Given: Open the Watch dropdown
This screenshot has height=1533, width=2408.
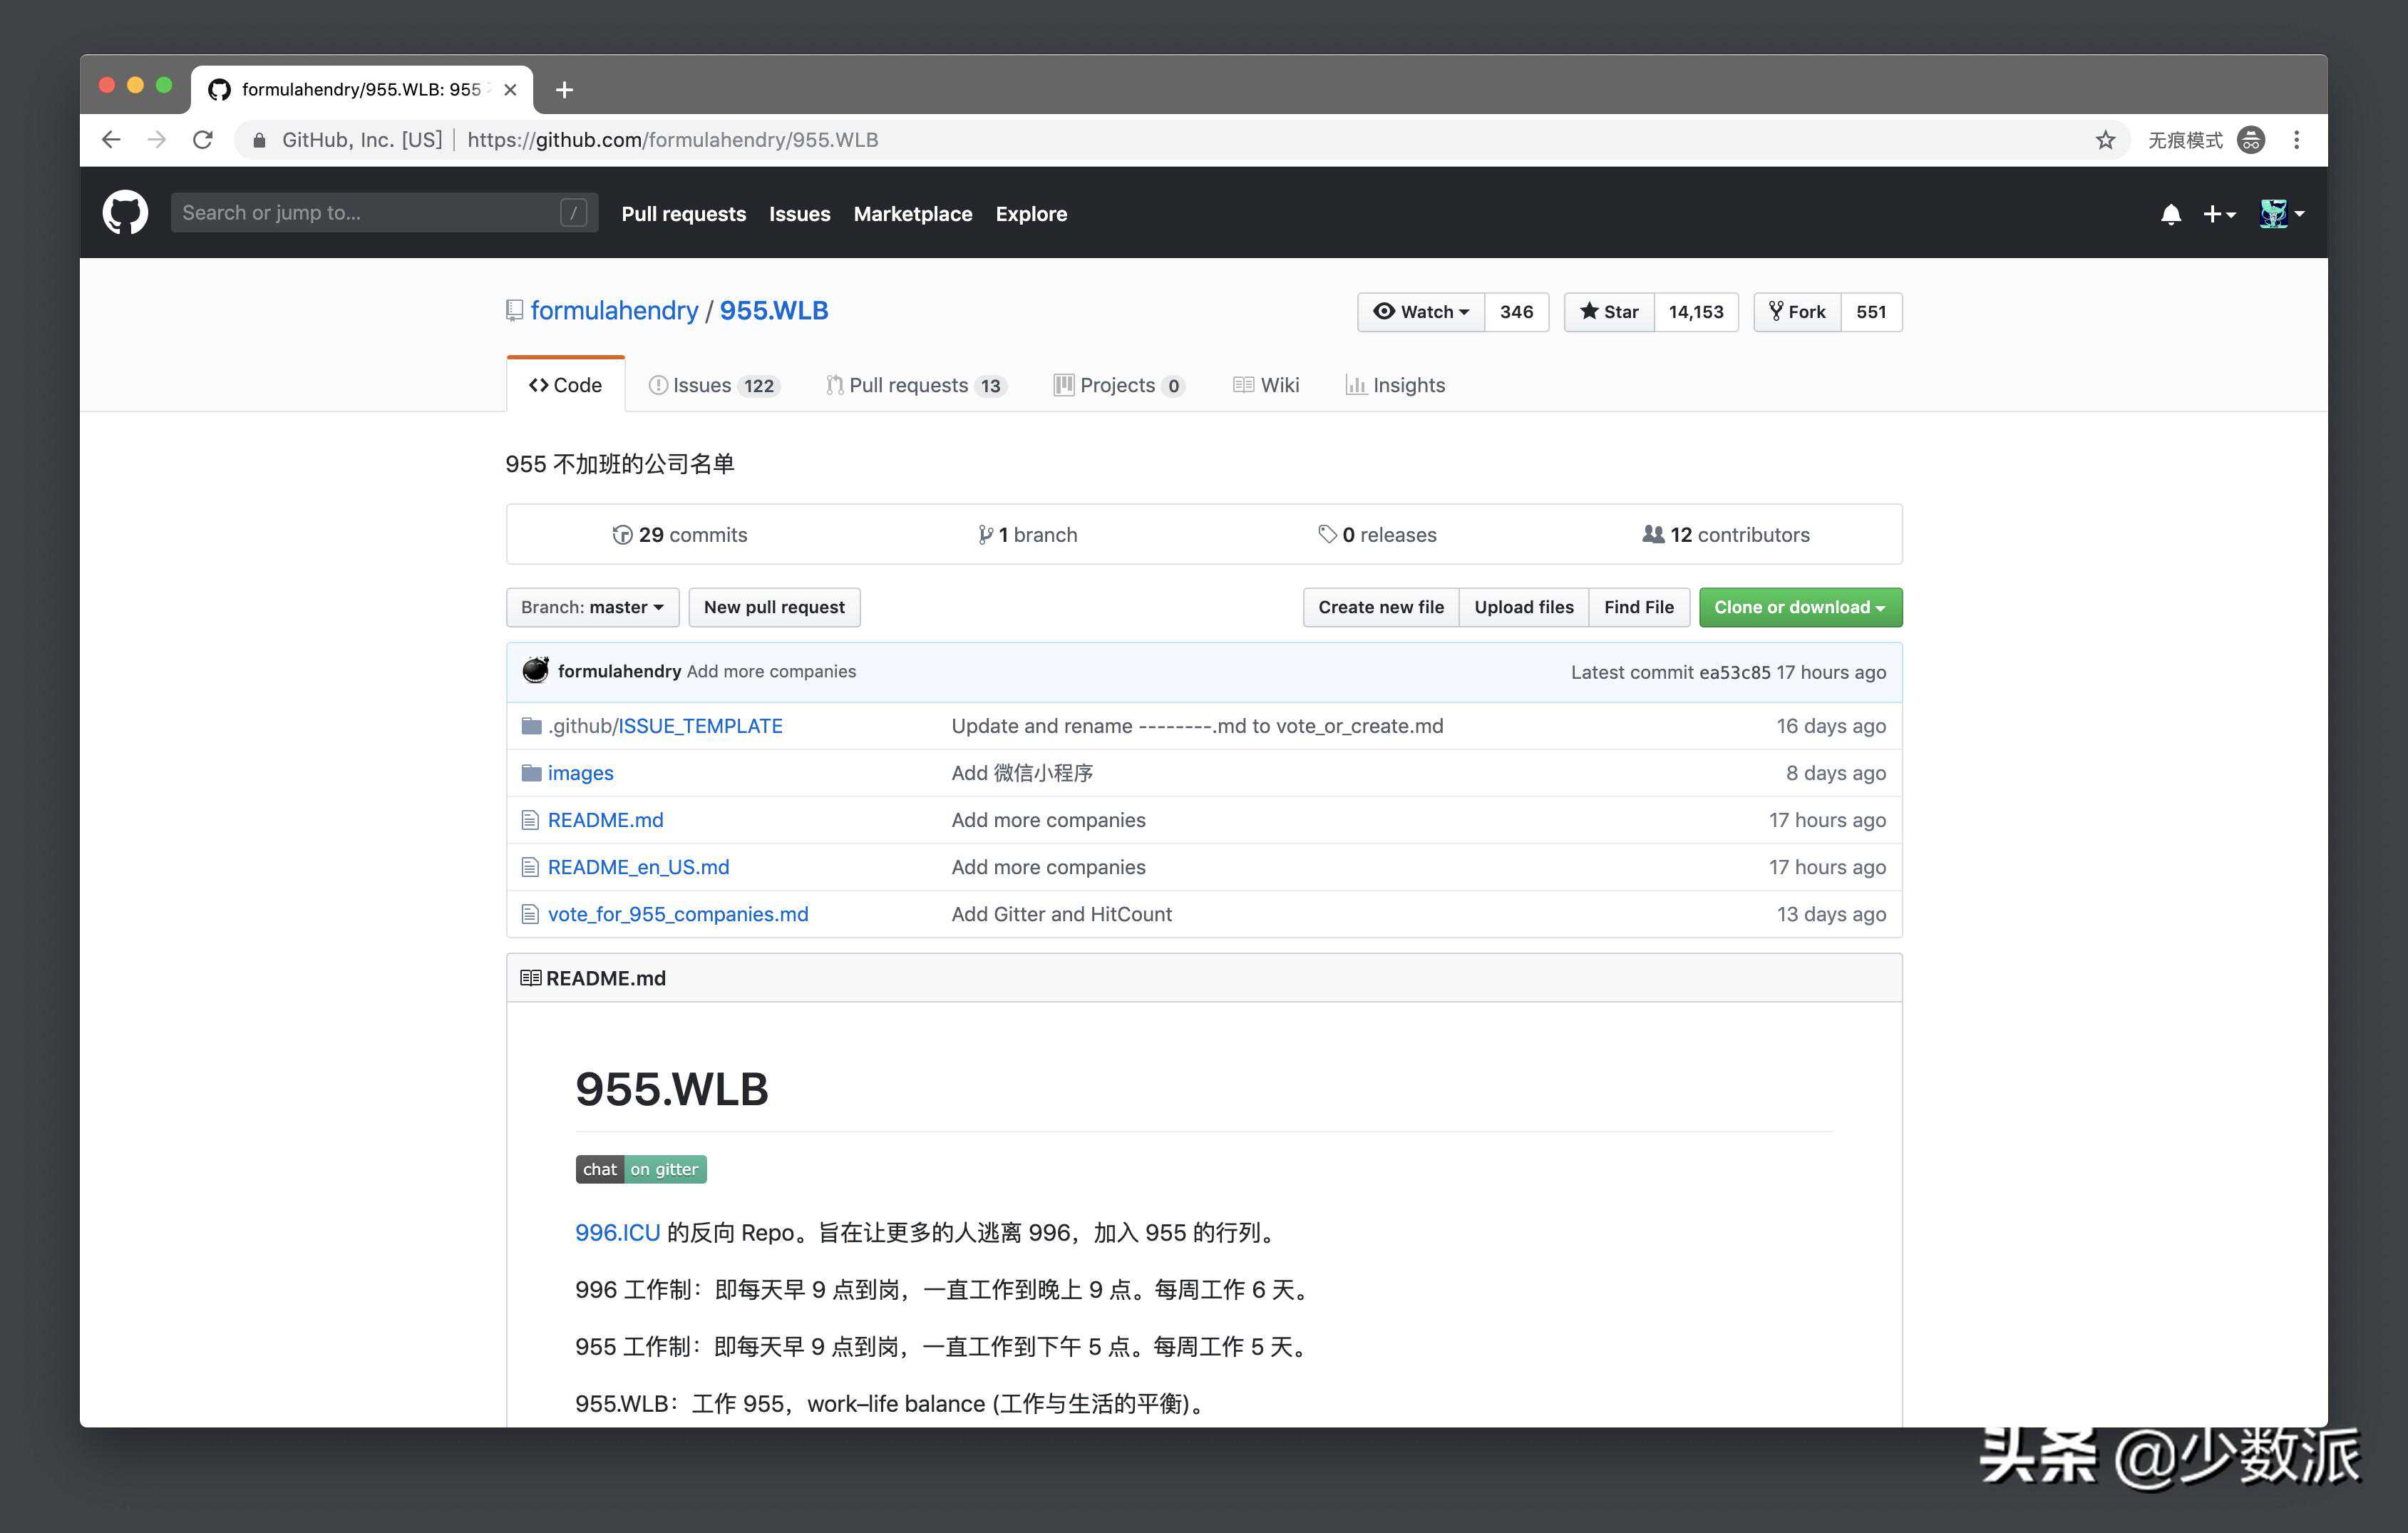Looking at the screenshot, I should pos(1421,312).
